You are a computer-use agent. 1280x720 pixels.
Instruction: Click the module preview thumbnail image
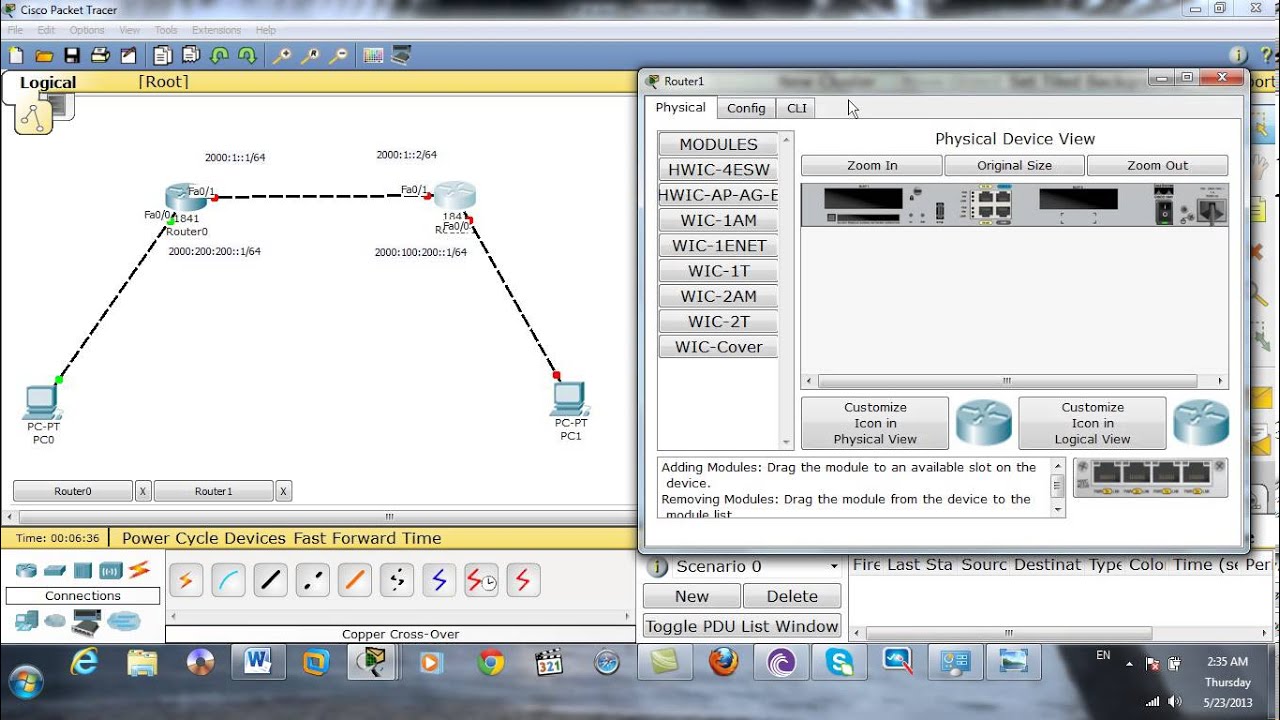[x=1150, y=478]
